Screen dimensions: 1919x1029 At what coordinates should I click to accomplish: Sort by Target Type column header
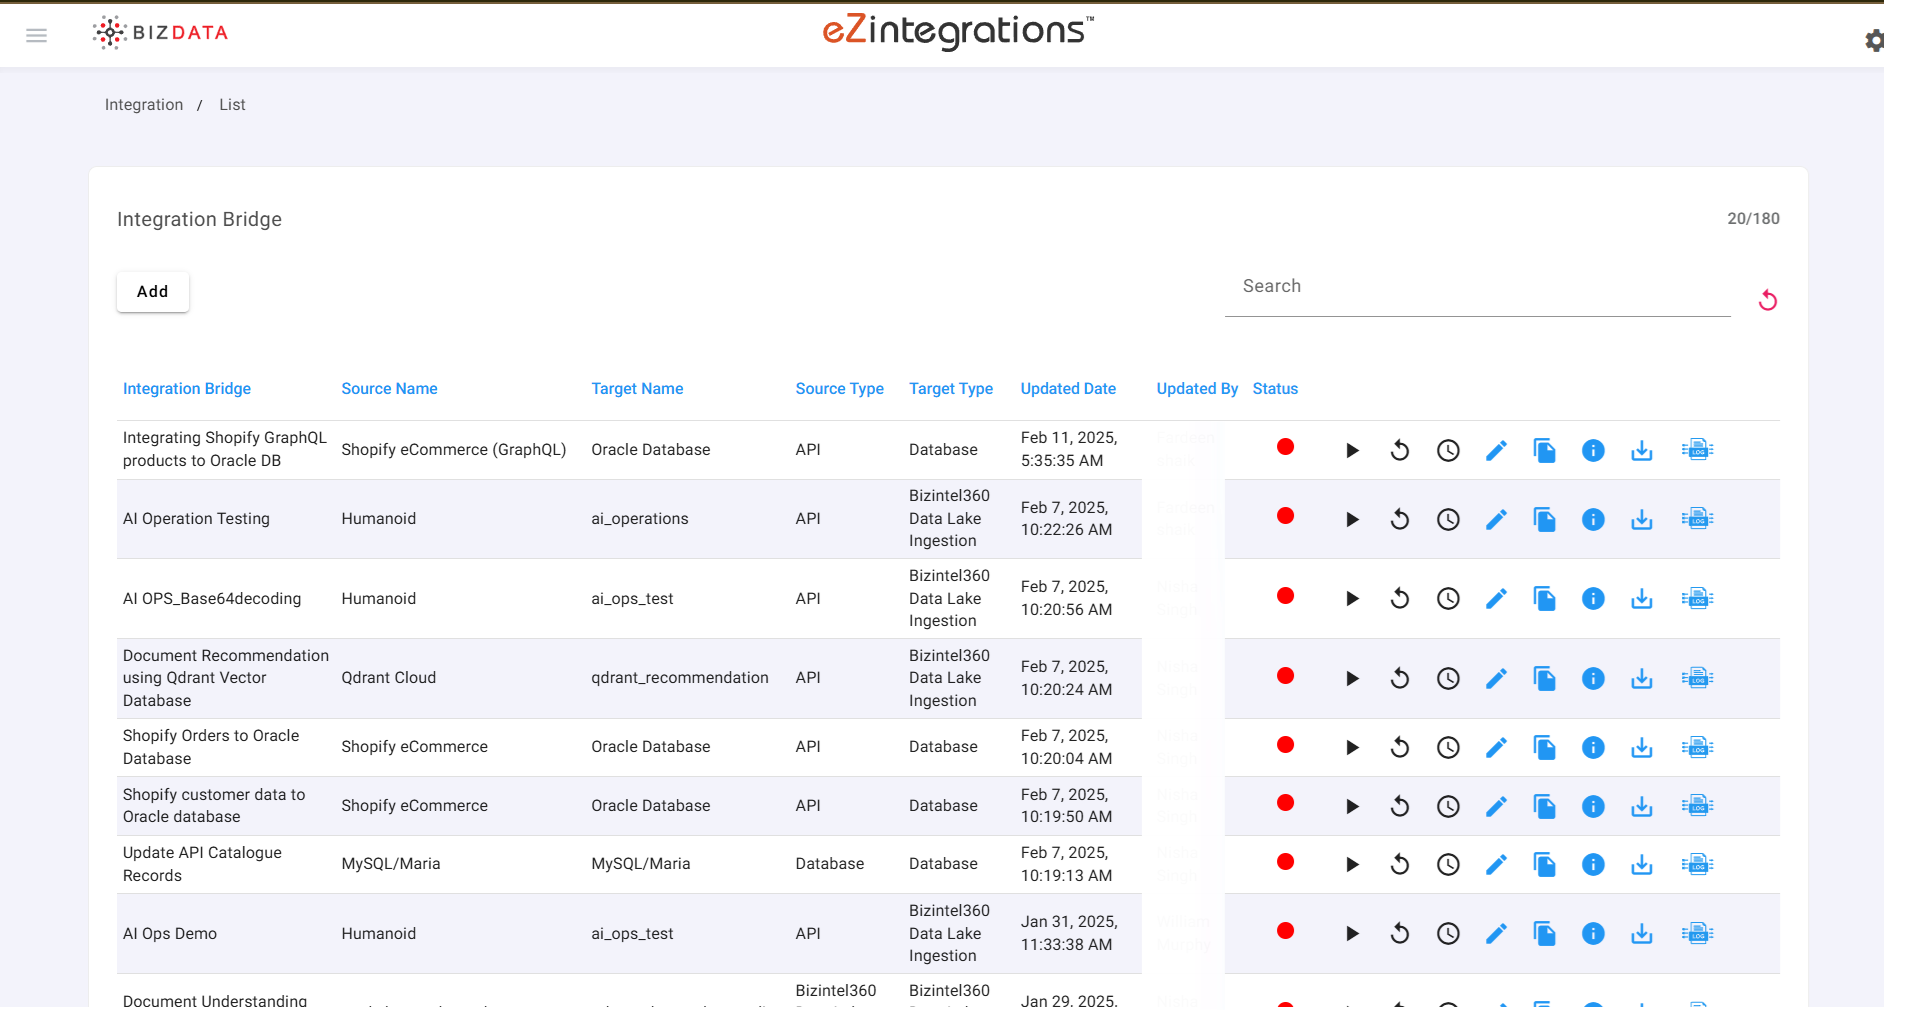(951, 389)
